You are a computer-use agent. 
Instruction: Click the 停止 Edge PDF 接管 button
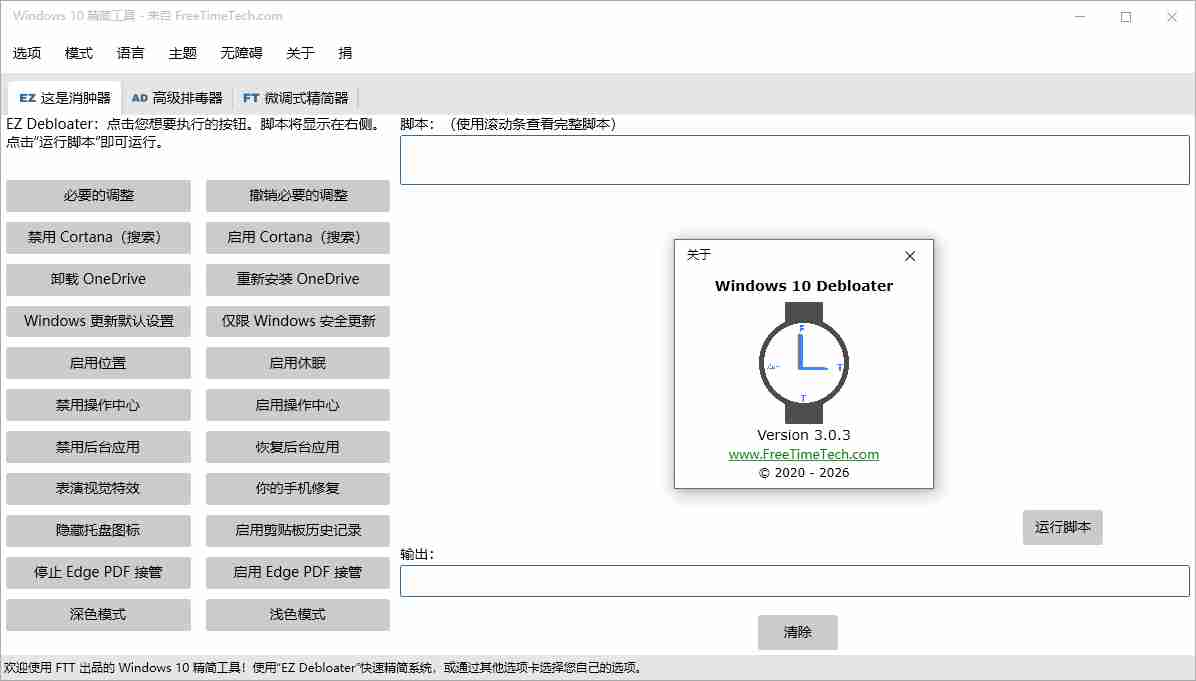click(x=98, y=572)
